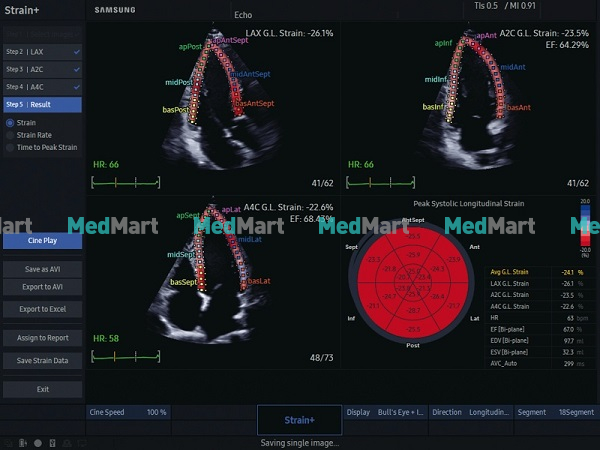The height and width of the screenshot is (450, 600).
Task: Click the AVC_Auto table row
Action: tap(540, 364)
